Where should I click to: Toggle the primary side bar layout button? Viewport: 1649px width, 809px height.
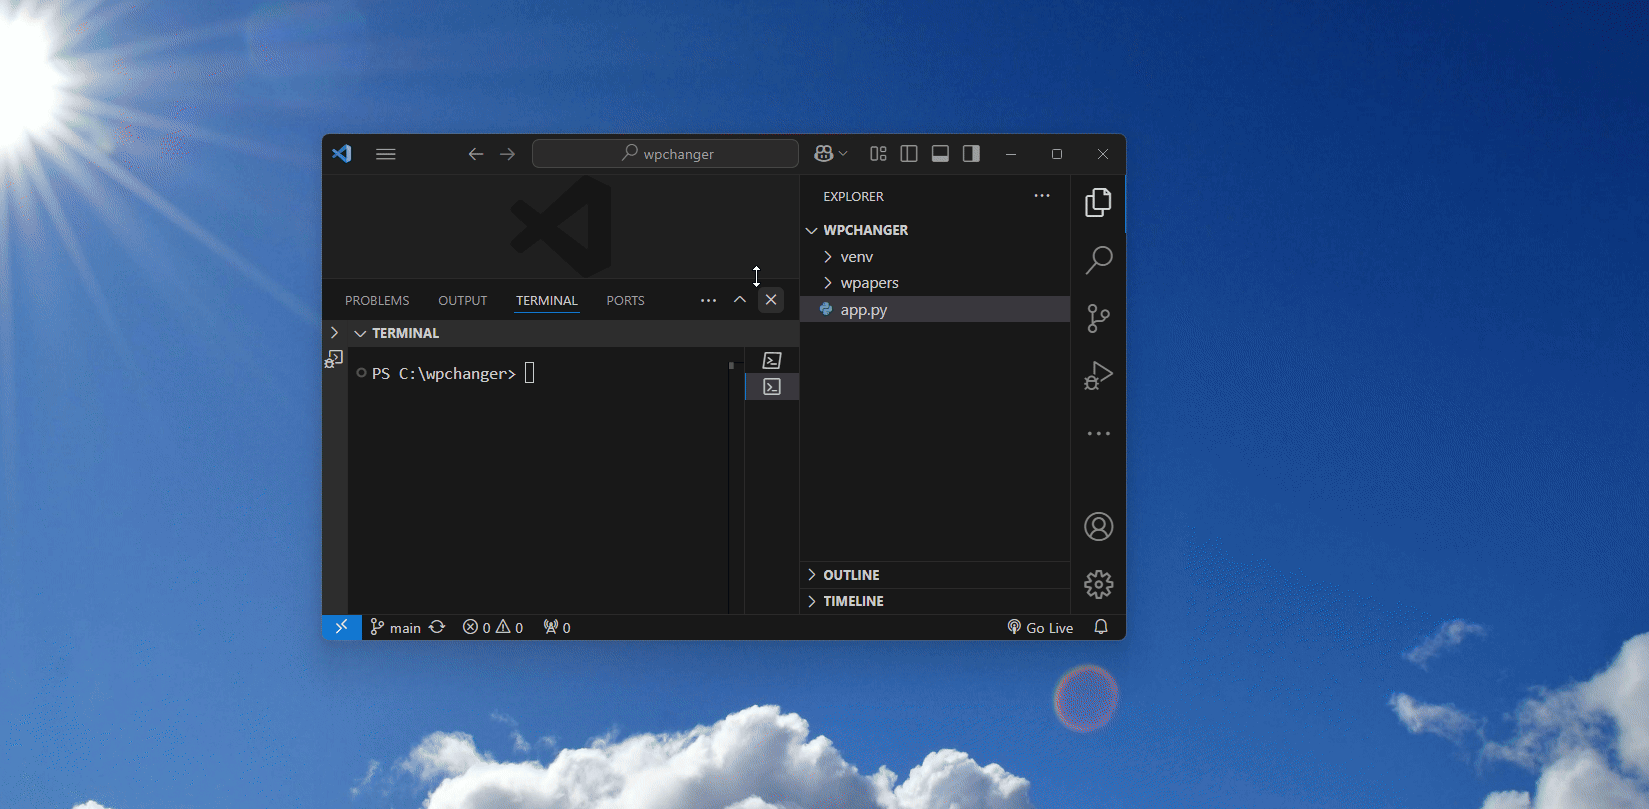909,154
